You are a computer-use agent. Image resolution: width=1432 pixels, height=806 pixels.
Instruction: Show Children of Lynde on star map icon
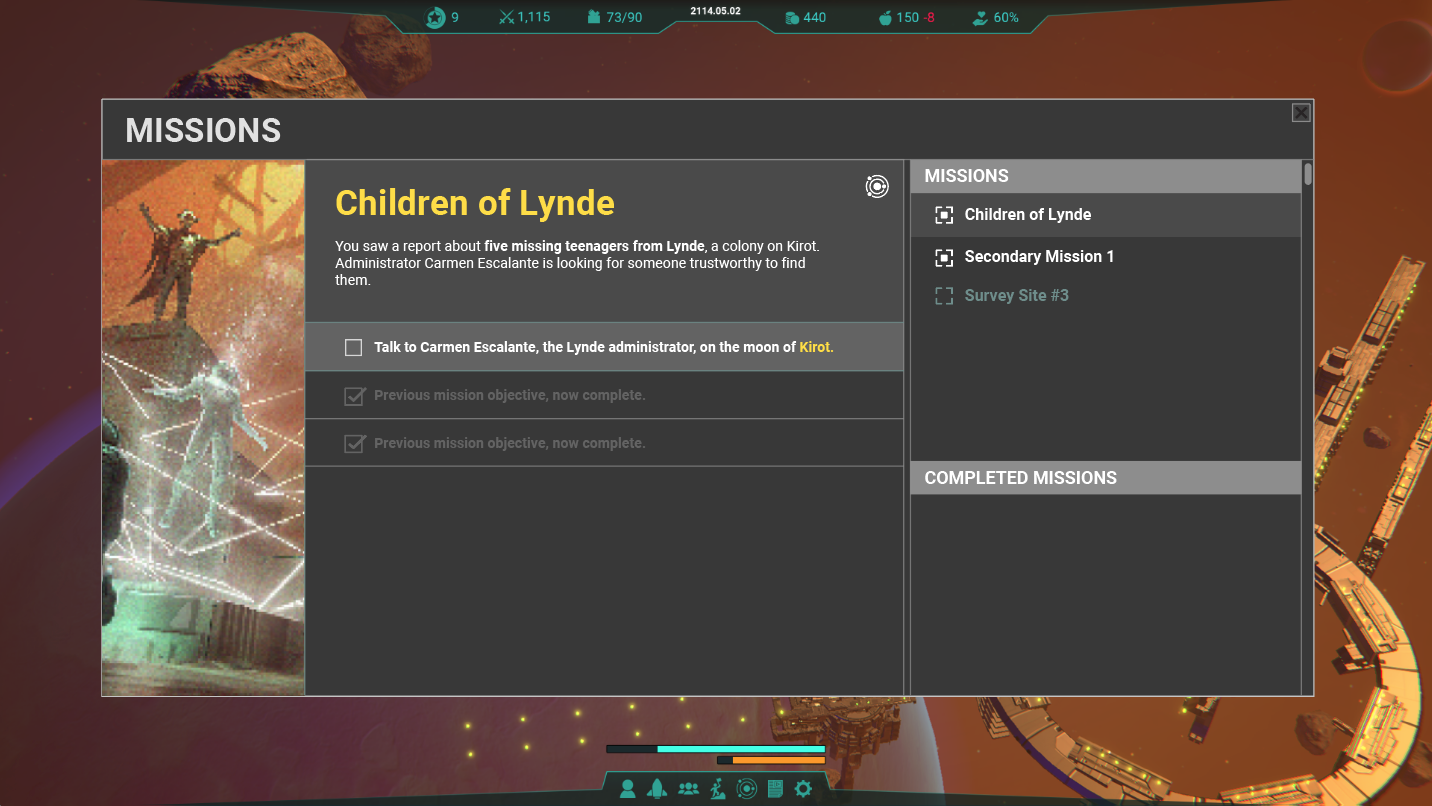877,186
